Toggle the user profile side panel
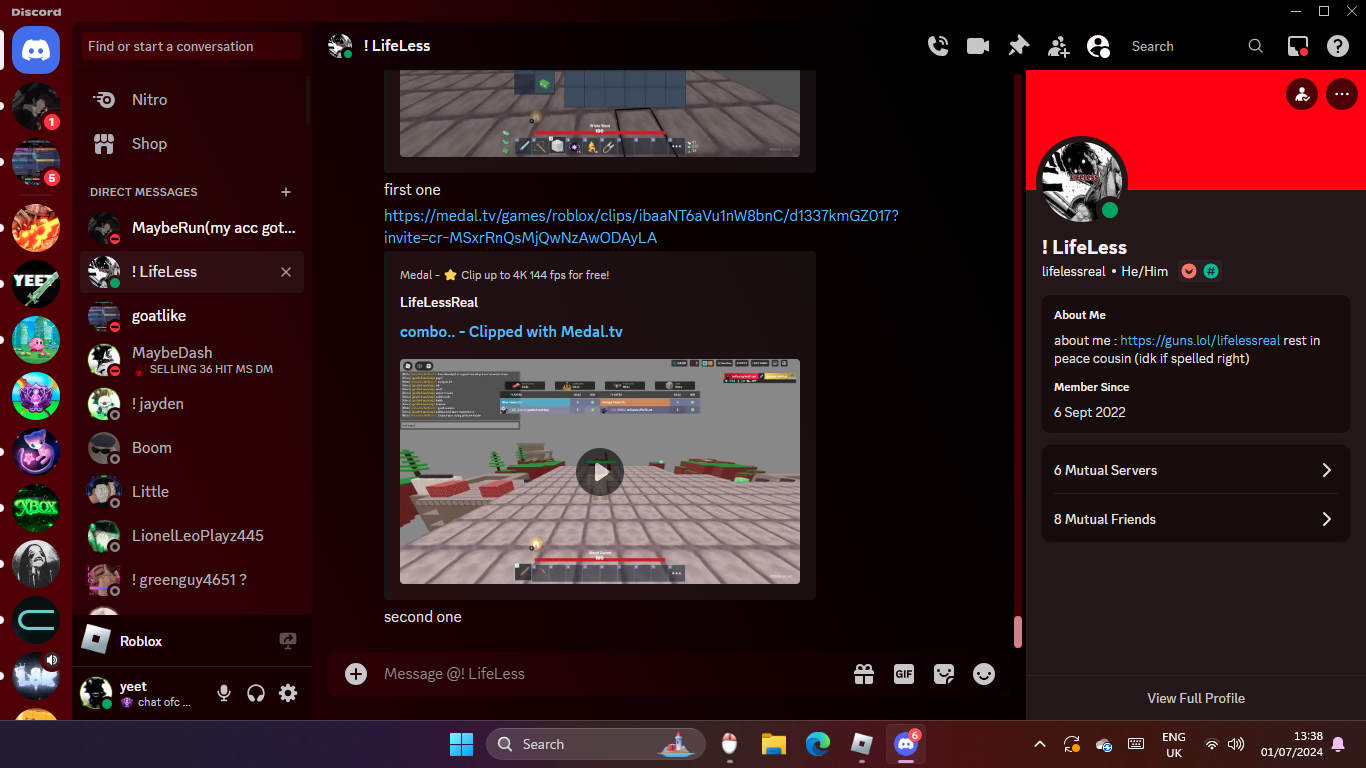Viewport: 1366px width, 768px height. tap(1098, 46)
